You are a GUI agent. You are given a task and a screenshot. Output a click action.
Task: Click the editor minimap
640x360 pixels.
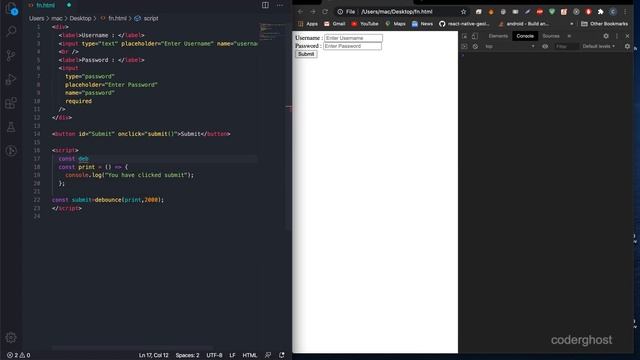pyautogui.click(x=272, y=31)
